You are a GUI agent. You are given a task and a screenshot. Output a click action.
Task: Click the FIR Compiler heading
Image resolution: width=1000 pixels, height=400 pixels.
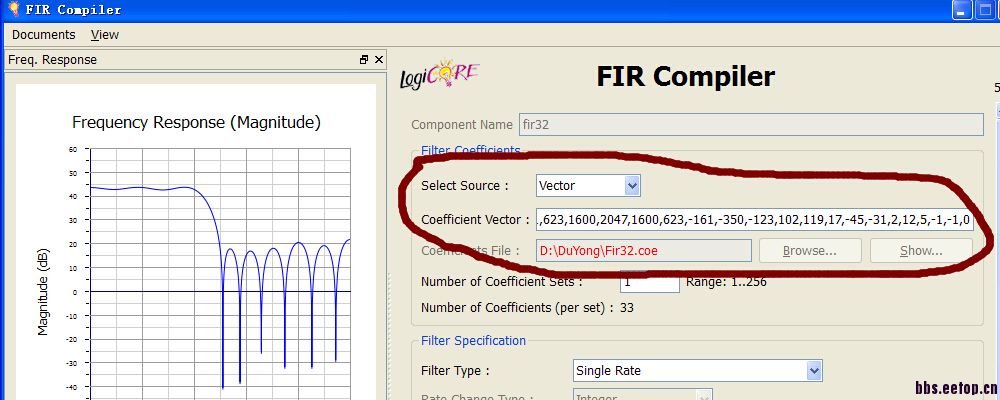coord(686,77)
